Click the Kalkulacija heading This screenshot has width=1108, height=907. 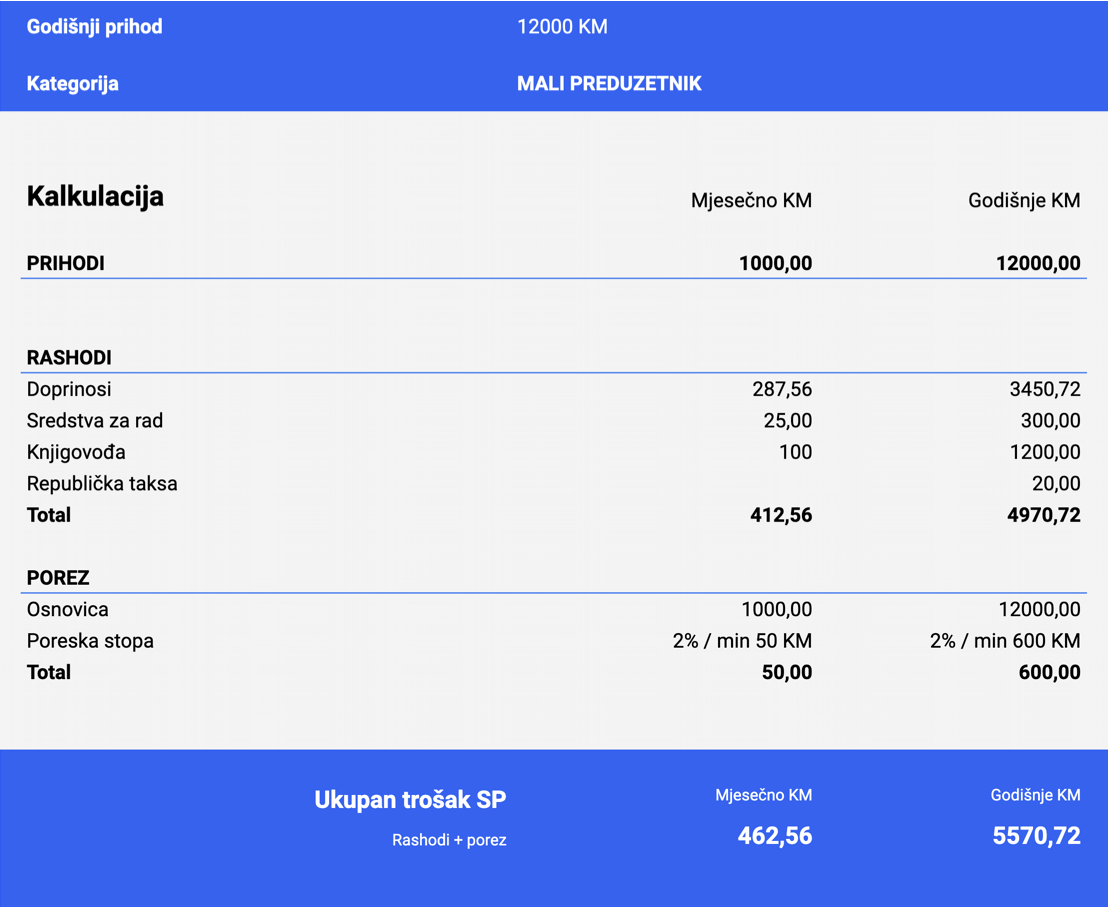(x=95, y=196)
